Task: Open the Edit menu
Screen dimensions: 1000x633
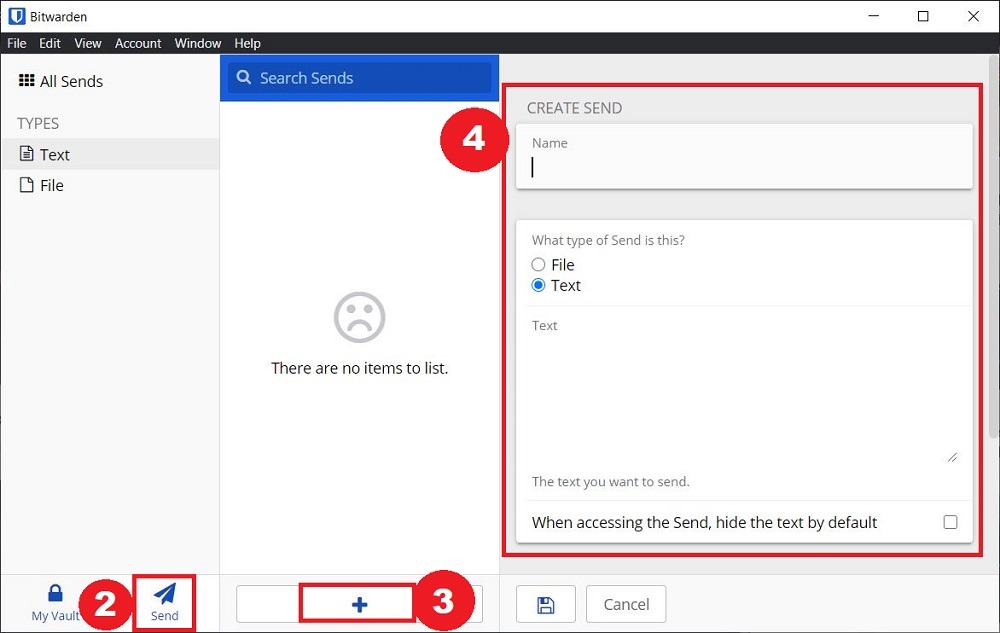Action: (50, 43)
